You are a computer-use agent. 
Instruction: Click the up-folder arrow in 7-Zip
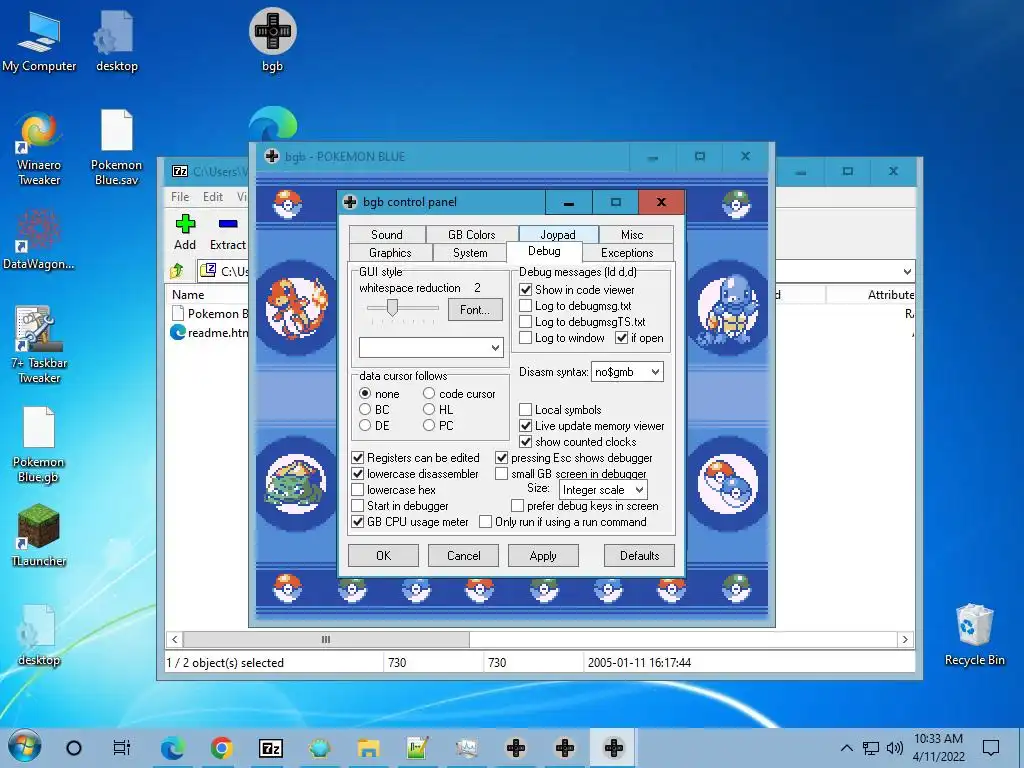pos(177,270)
